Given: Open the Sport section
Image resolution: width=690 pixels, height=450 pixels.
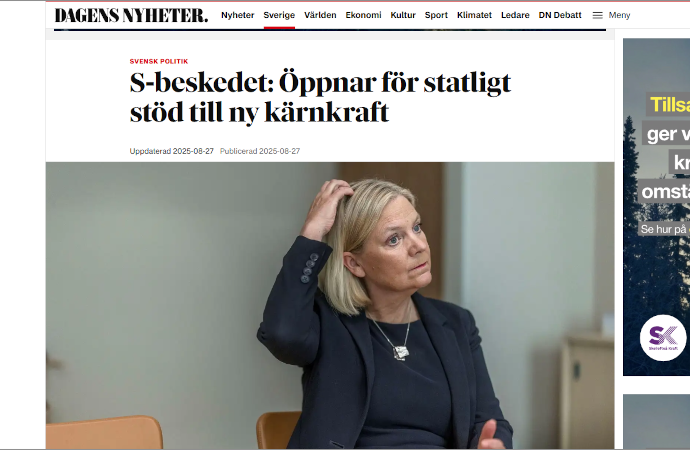Looking at the screenshot, I should pos(436,15).
